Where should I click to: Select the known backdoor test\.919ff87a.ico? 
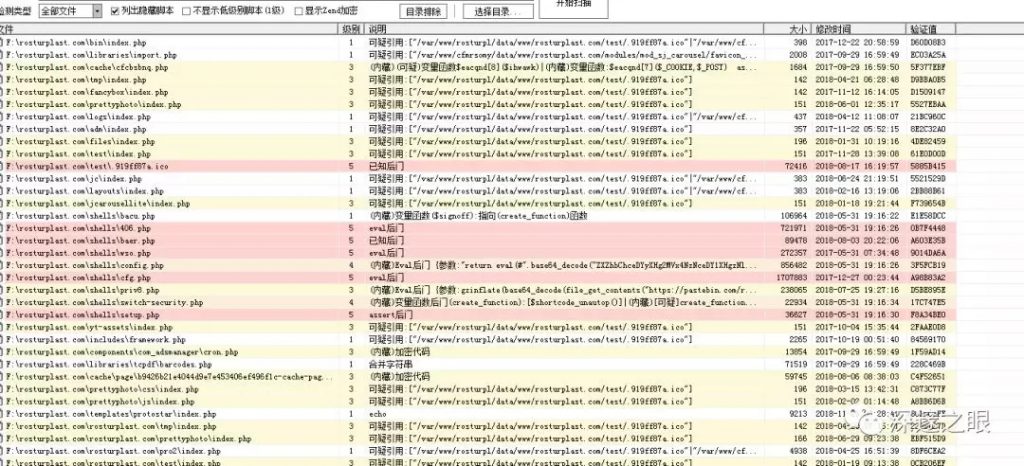478,166
